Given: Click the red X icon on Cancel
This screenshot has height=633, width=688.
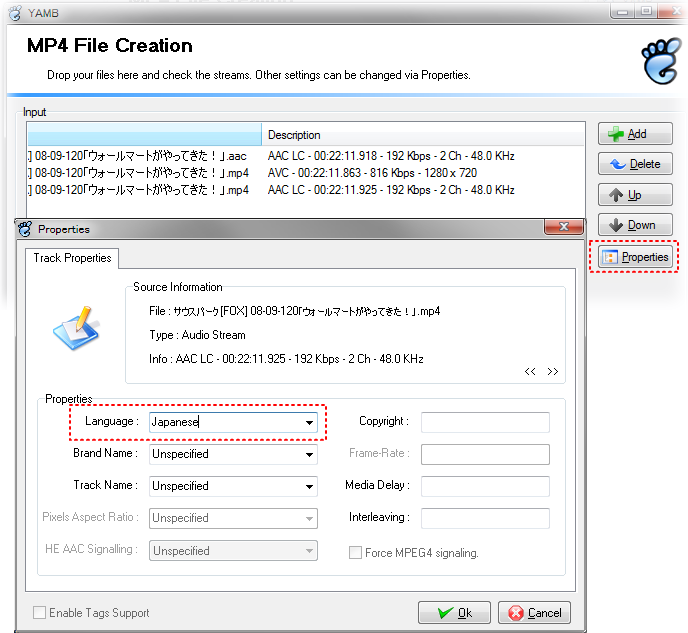Looking at the screenshot, I should [x=516, y=613].
